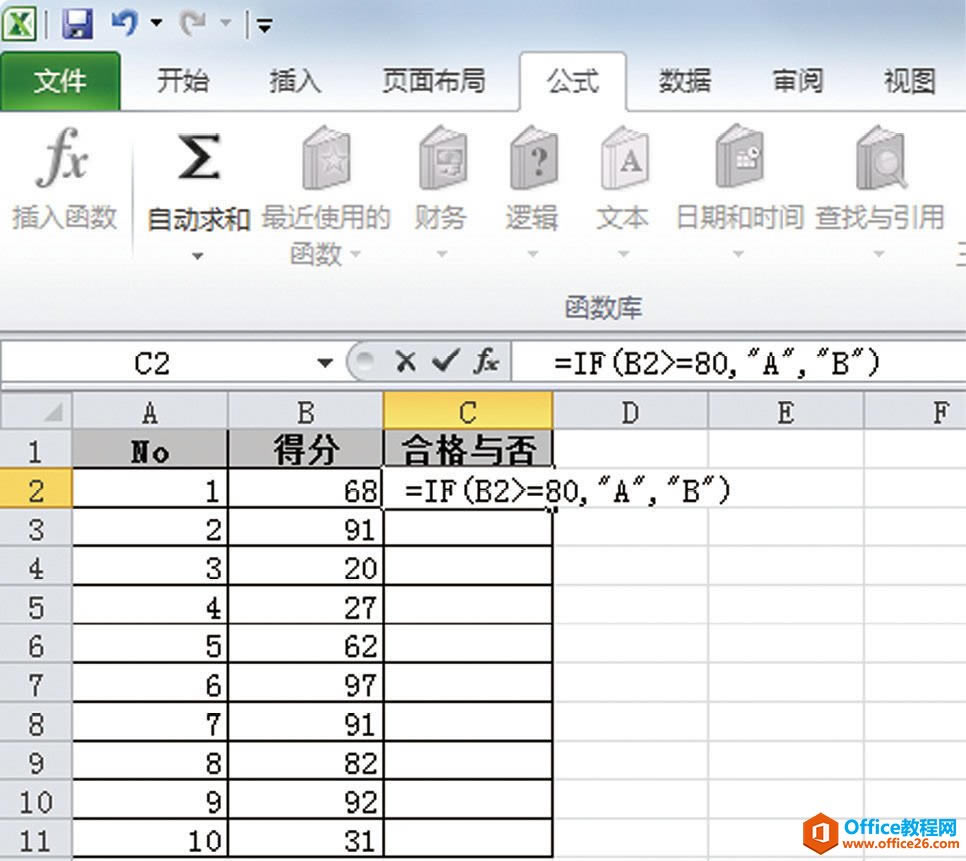Screen dimensions: 966x861
Task: Switch to the 页面布局 tab
Action: [x=434, y=81]
